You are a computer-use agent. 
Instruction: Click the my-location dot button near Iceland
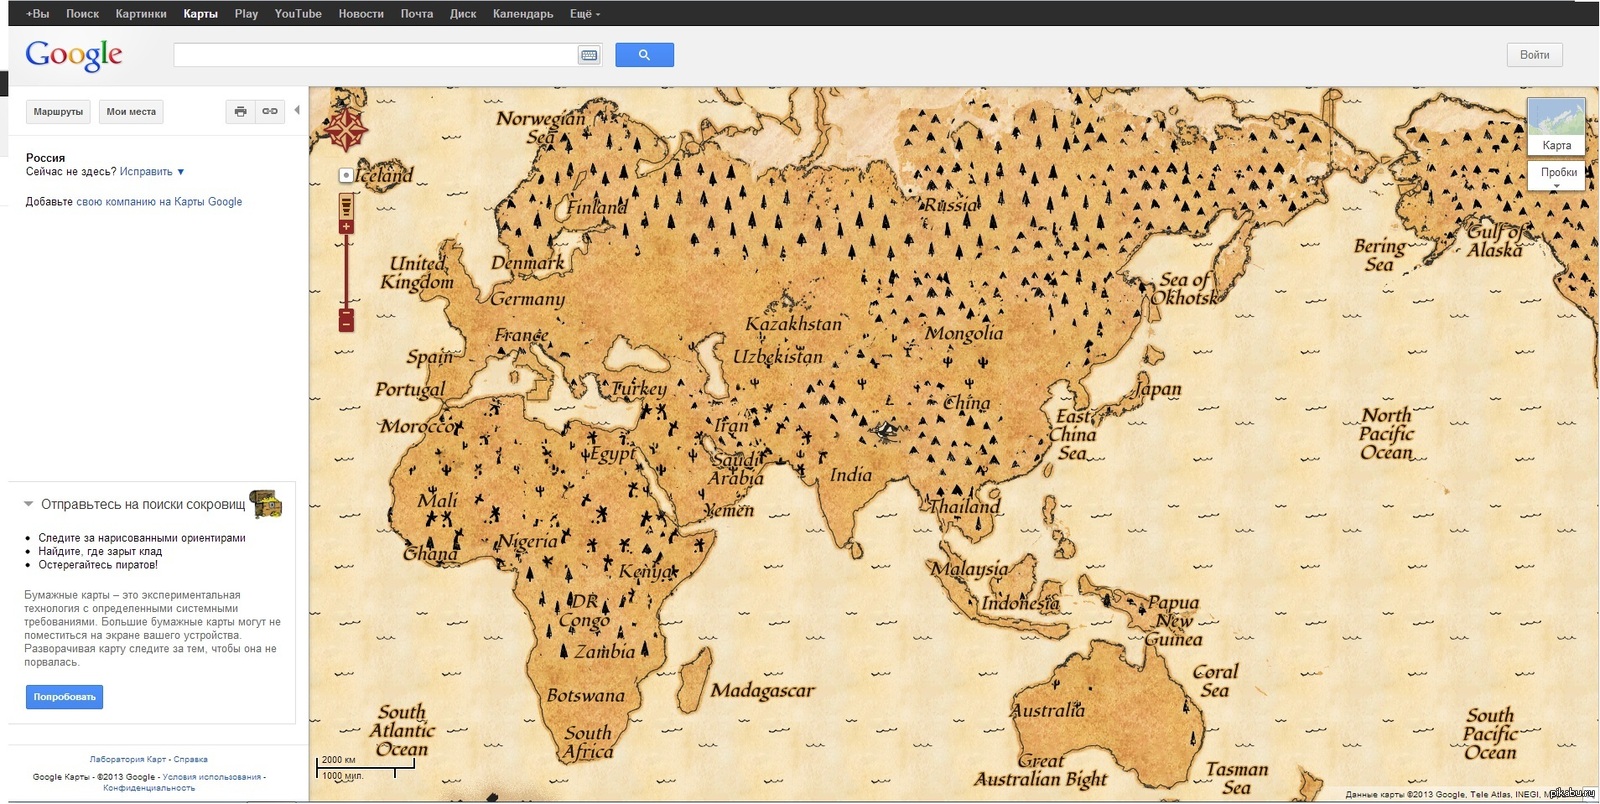[346, 175]
